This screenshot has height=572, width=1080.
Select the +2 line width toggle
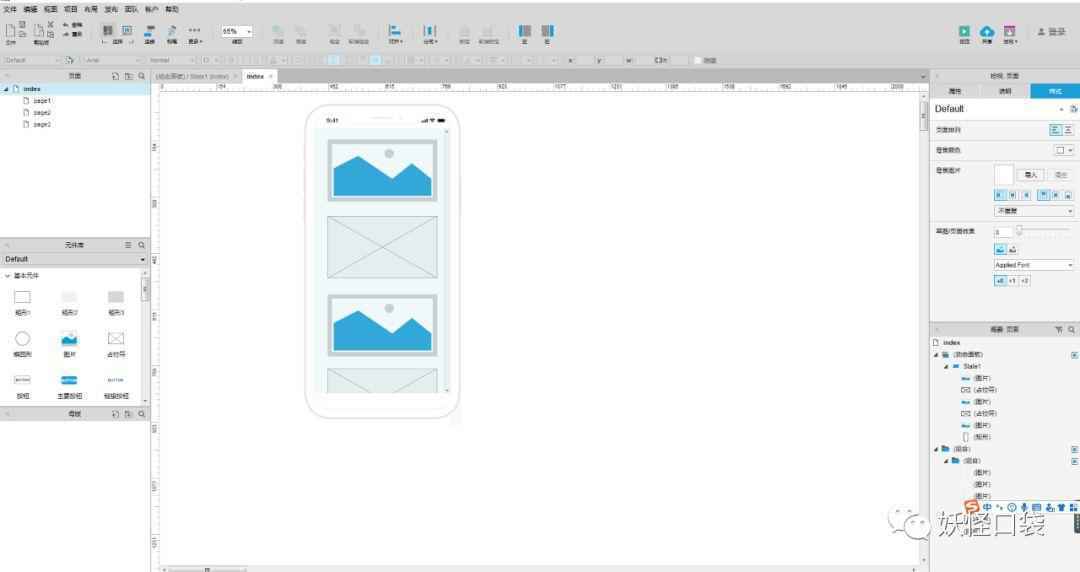point(1024,280)
